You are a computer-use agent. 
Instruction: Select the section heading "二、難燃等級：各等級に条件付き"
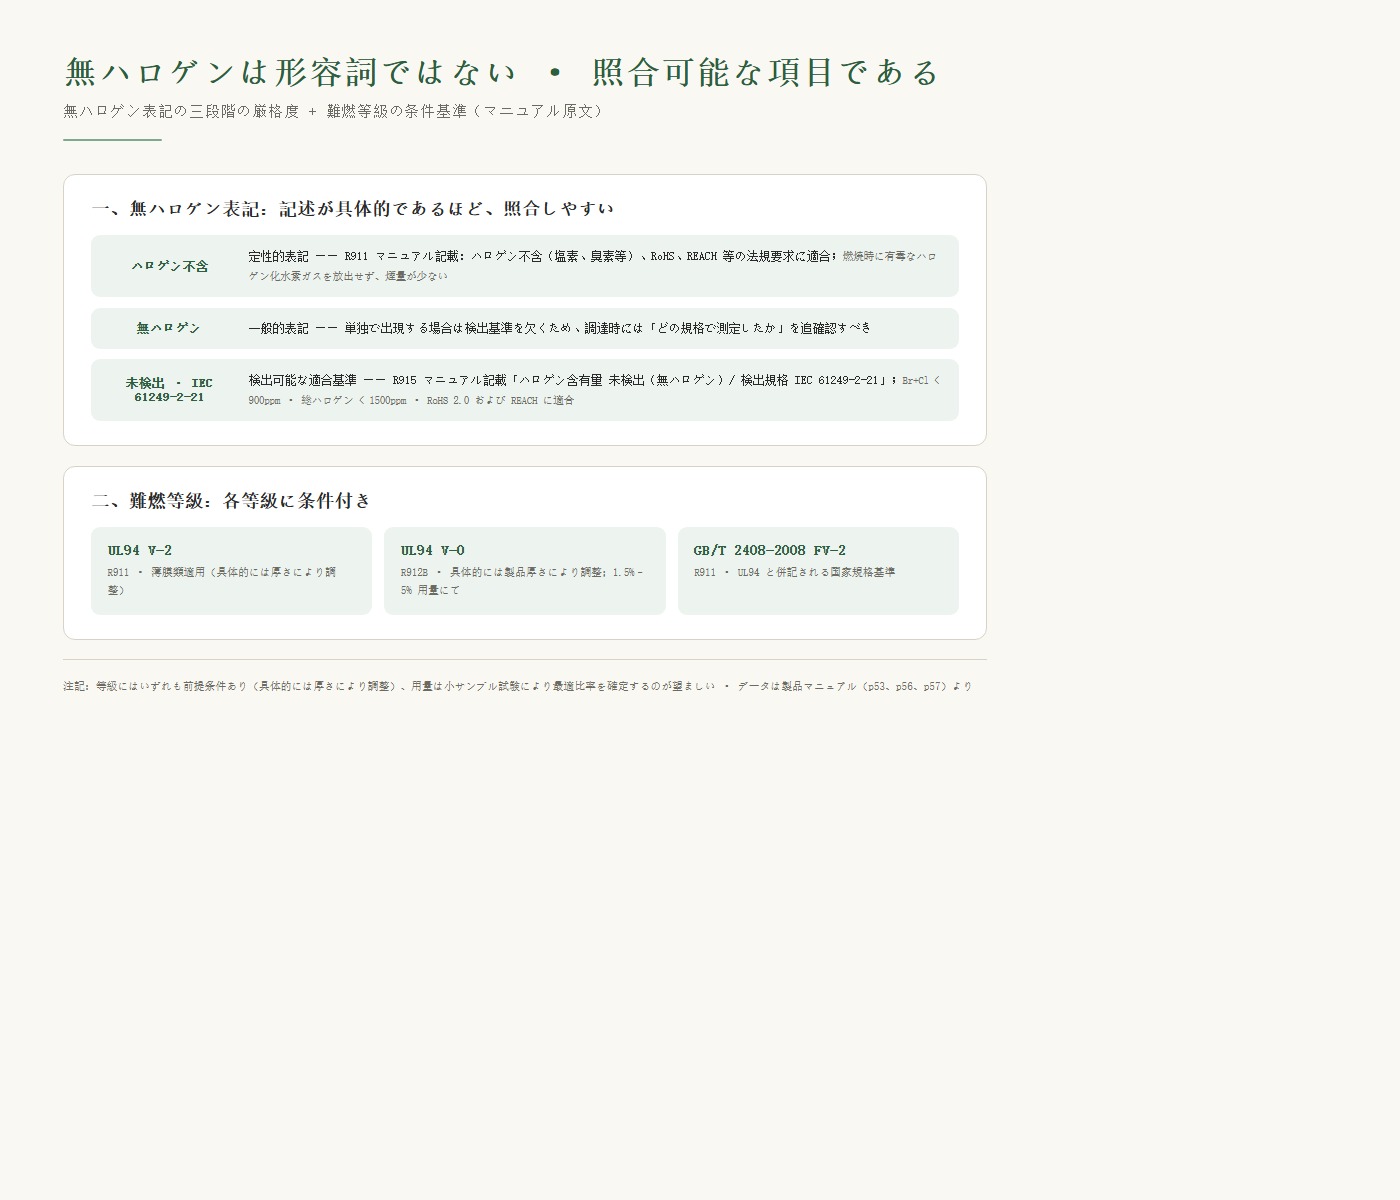coord(231,501)
